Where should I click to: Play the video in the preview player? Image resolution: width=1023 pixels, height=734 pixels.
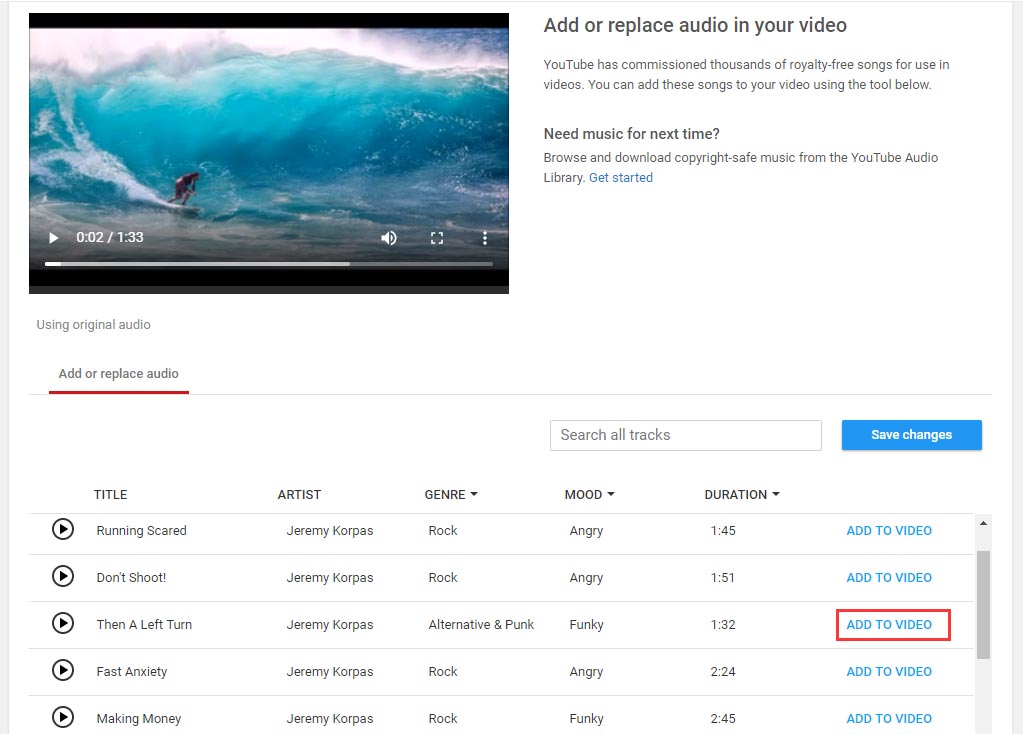point(53,238)
